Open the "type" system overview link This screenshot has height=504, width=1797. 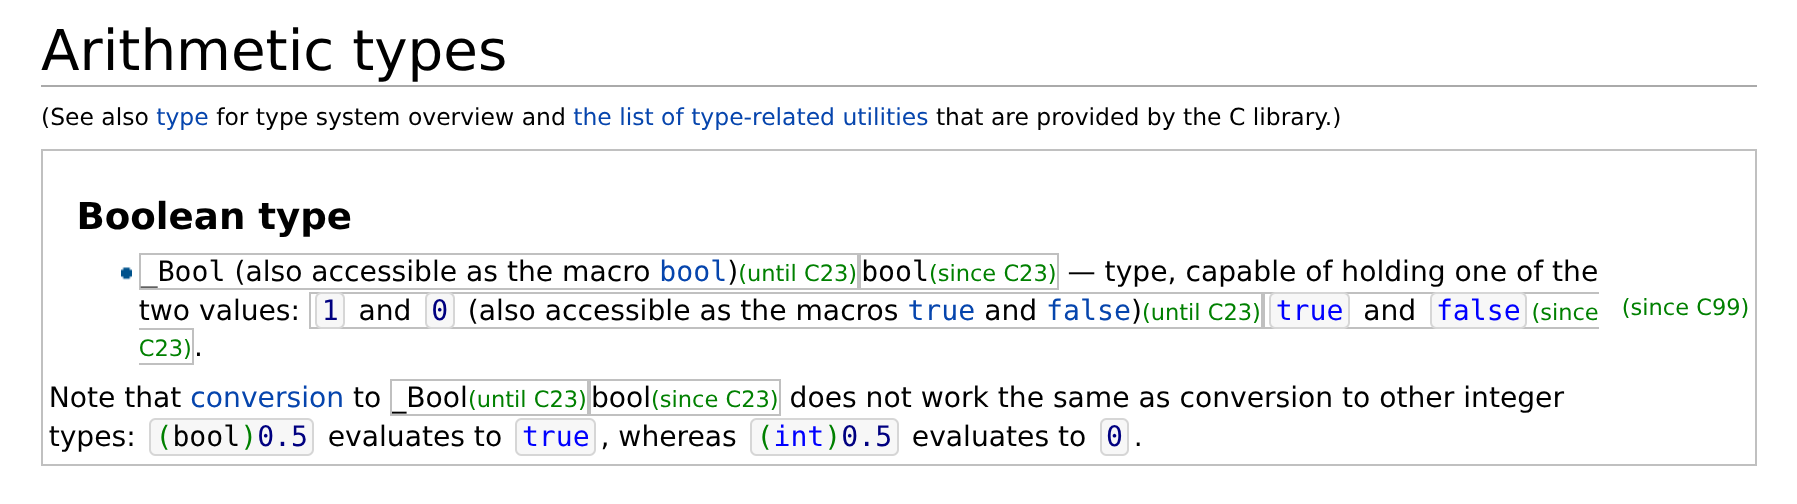pyautogui.click(x=182, y=117)
